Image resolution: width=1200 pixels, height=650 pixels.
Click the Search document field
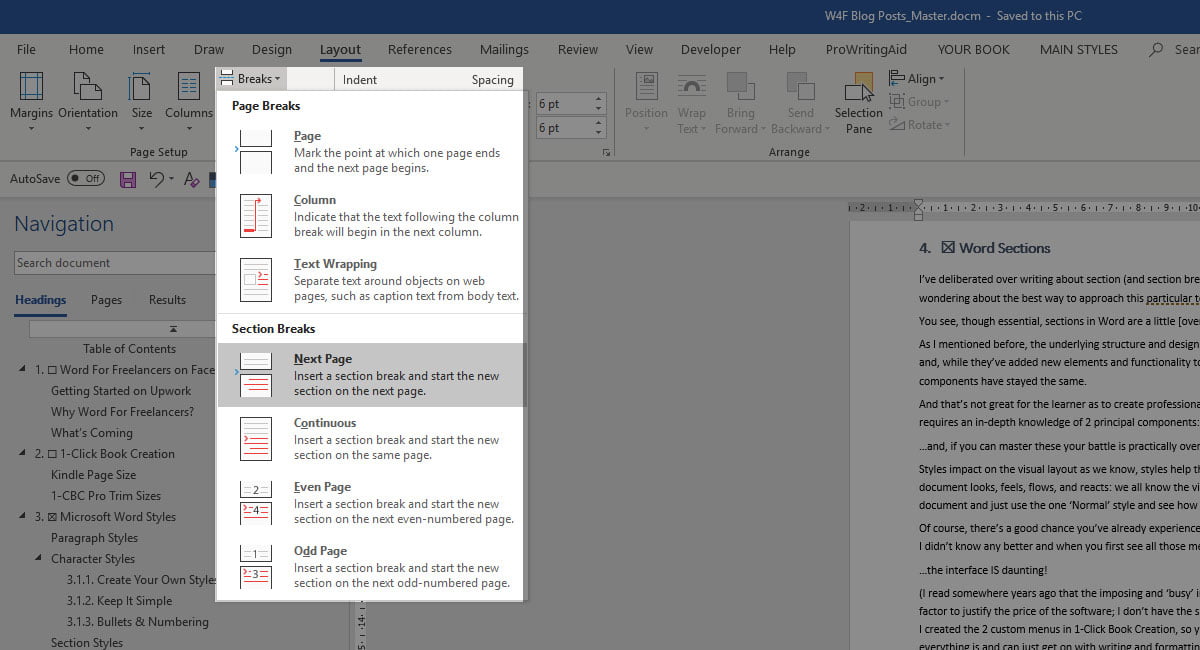pos(115,263)
